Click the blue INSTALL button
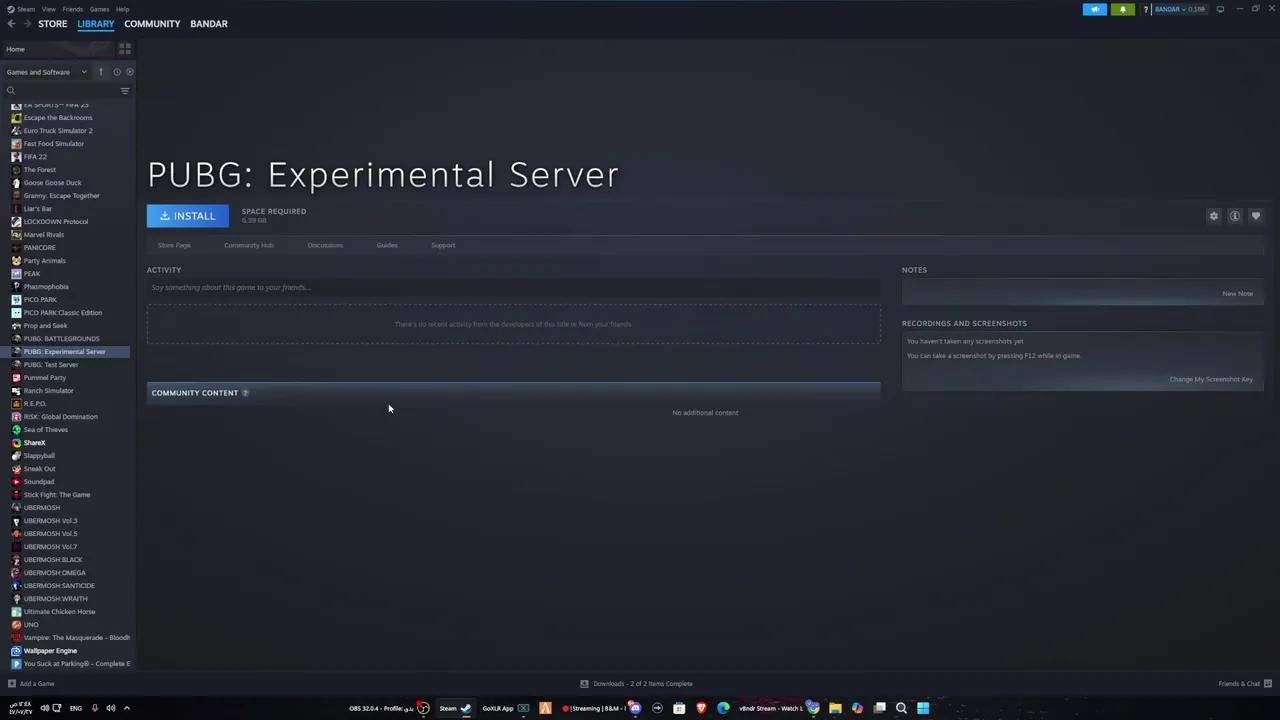Screen dimensions: 1280x720 [188, 216]
